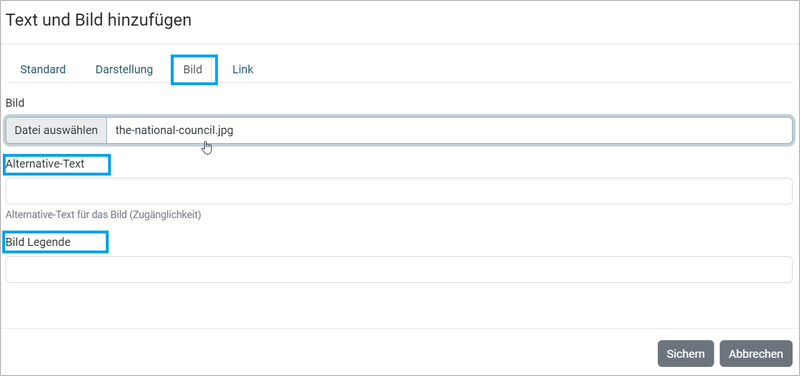
Task: Focus the Bild Legende input box
Action: [398, 269]
